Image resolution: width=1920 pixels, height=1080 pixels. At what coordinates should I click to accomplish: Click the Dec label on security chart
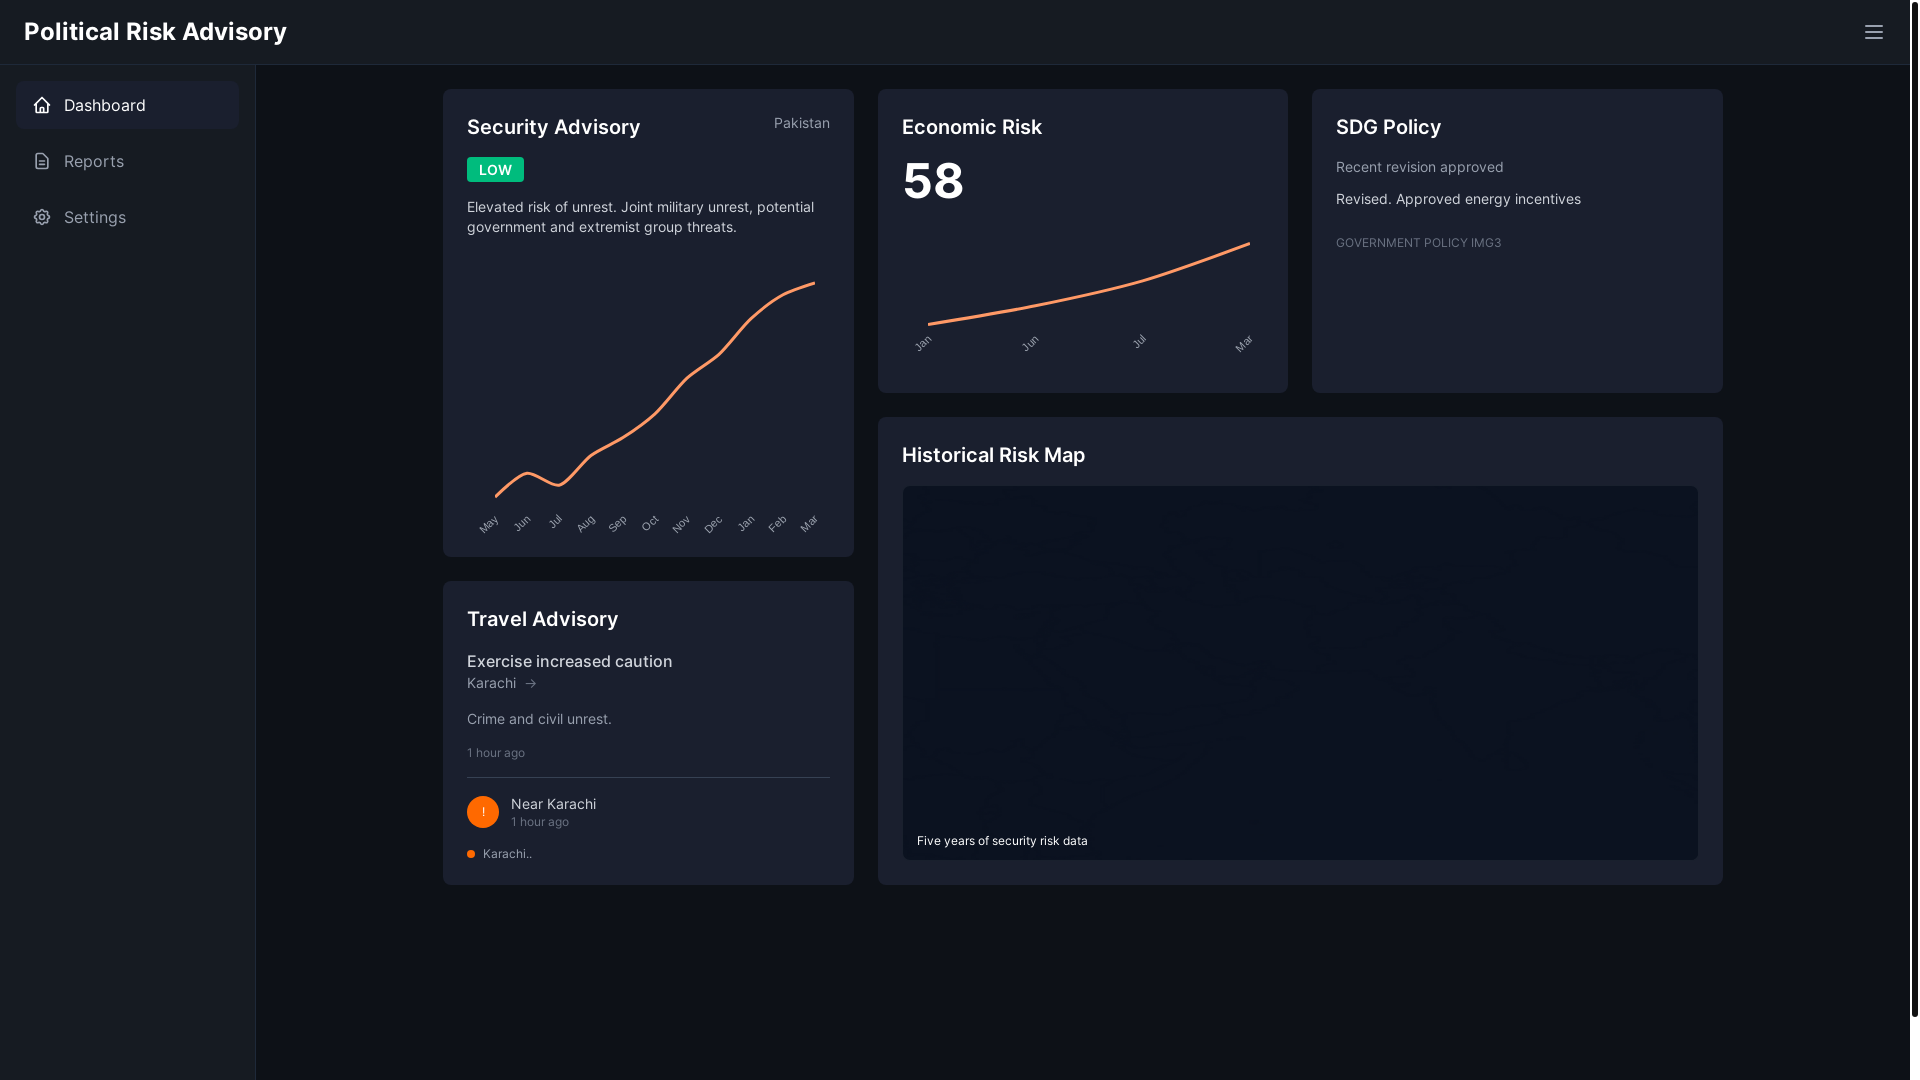pos(713,524)
